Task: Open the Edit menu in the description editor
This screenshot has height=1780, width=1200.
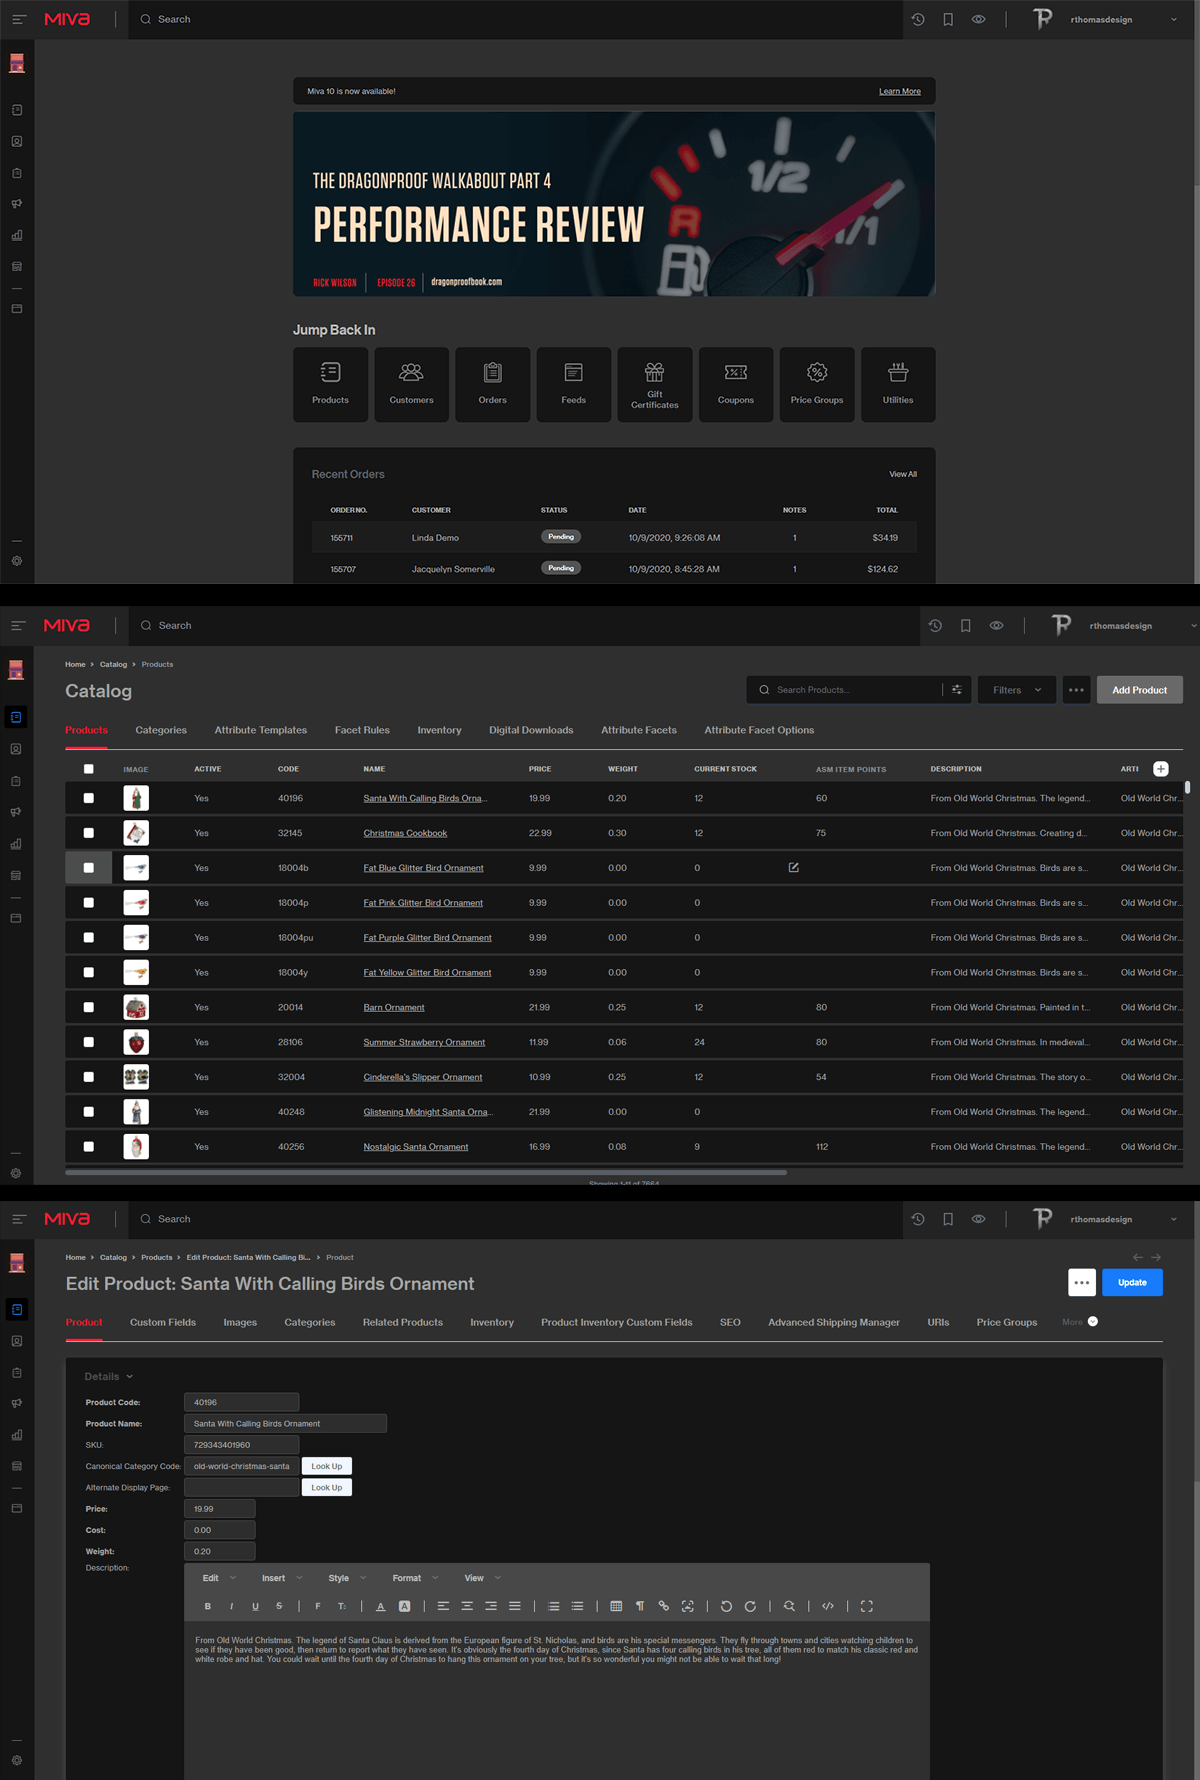Action: point(219,1578)
